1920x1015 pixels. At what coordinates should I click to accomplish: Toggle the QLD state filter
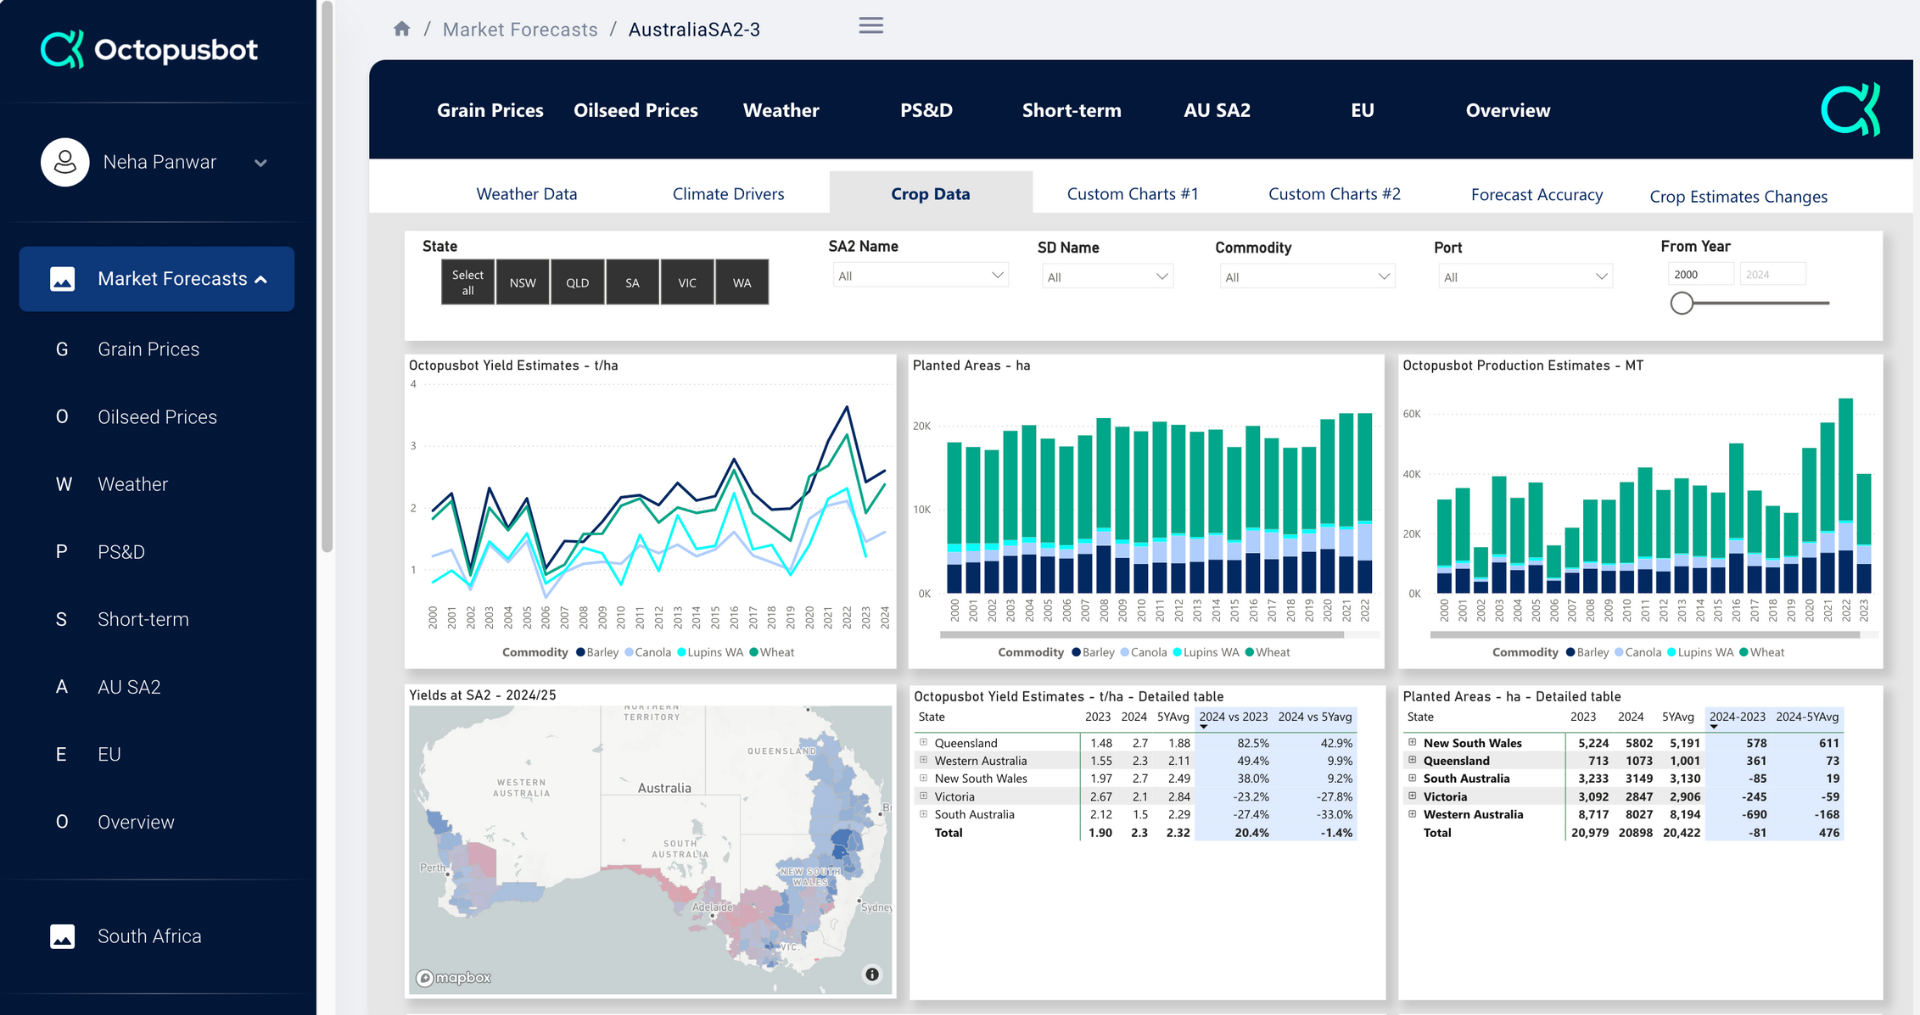pos(578,282)
